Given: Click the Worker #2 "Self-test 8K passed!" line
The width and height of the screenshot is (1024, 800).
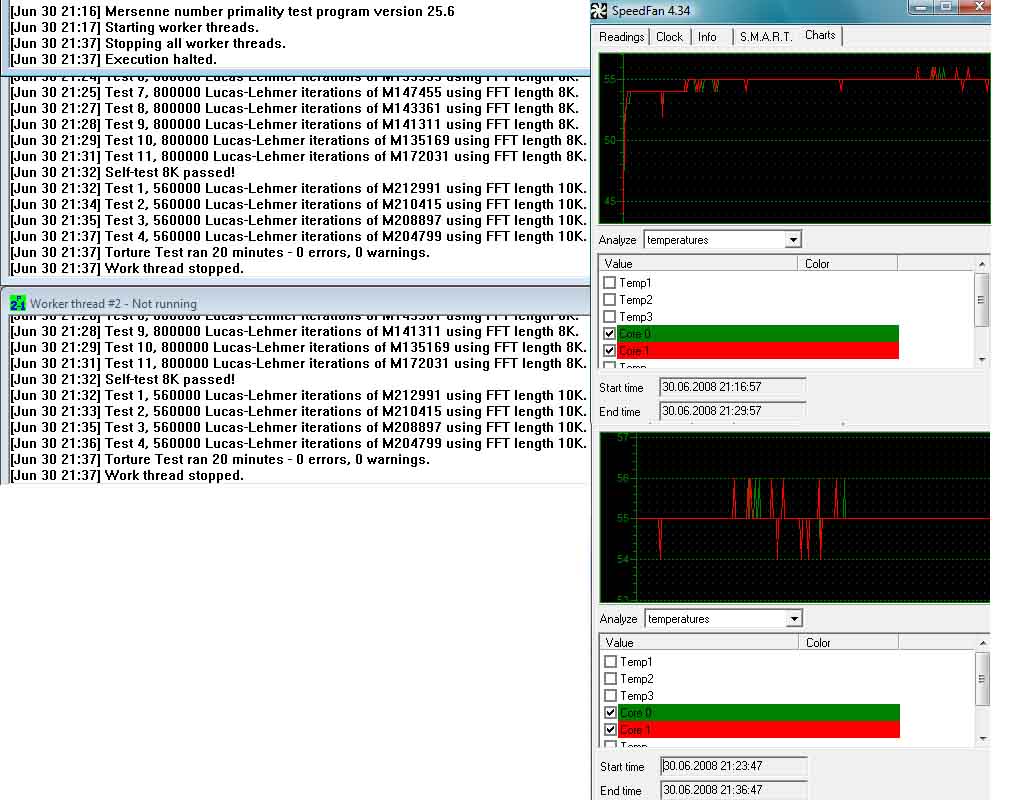Looking at the screenshot, I should tap(122, 379).
